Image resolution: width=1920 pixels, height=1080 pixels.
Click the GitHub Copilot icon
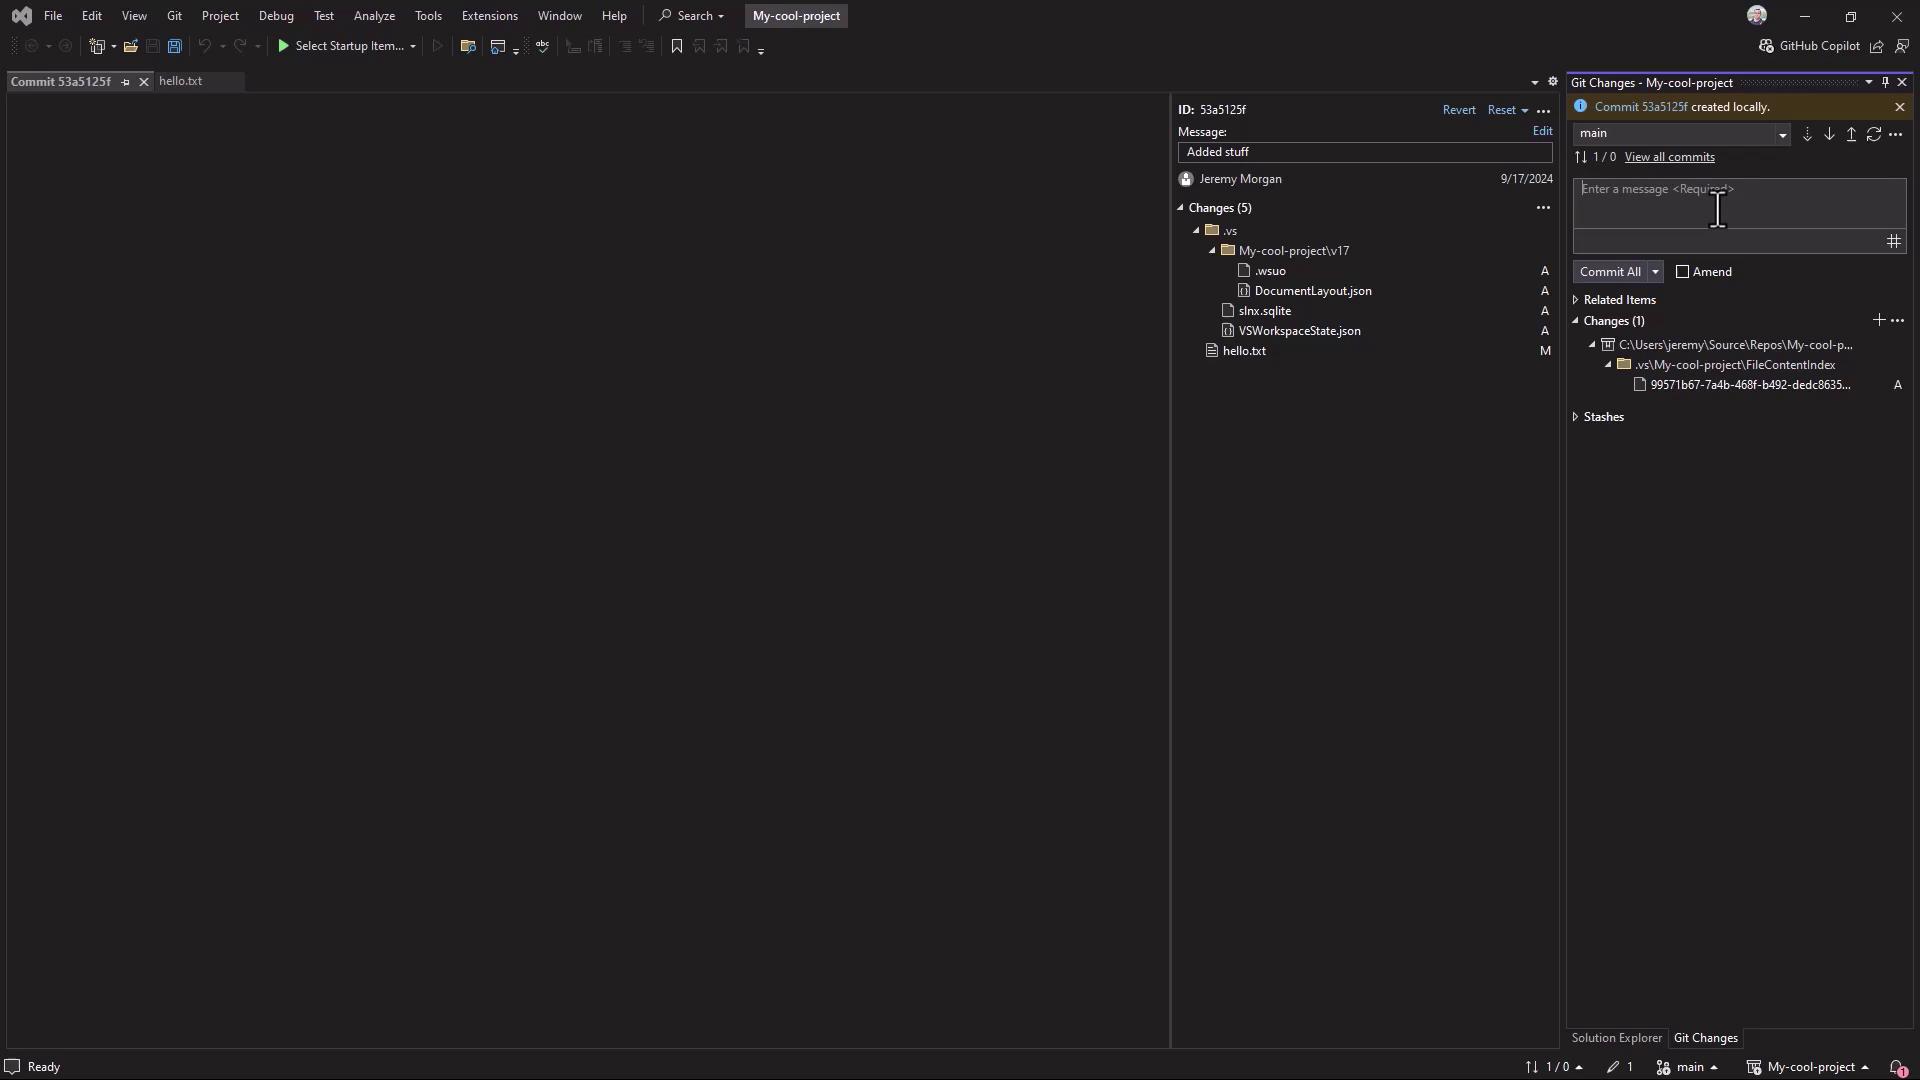coord(1766,46)
